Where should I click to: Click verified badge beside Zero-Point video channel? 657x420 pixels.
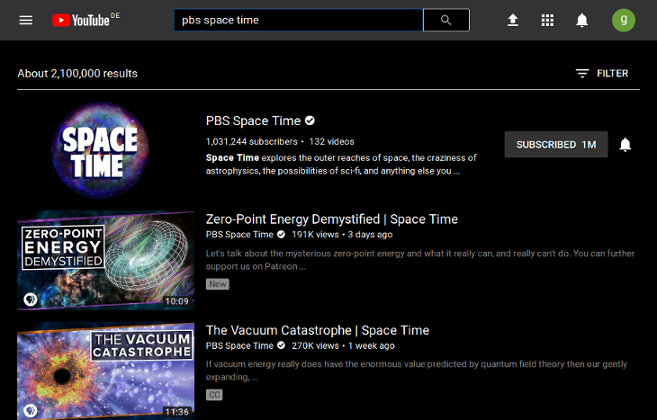point(281,235)
